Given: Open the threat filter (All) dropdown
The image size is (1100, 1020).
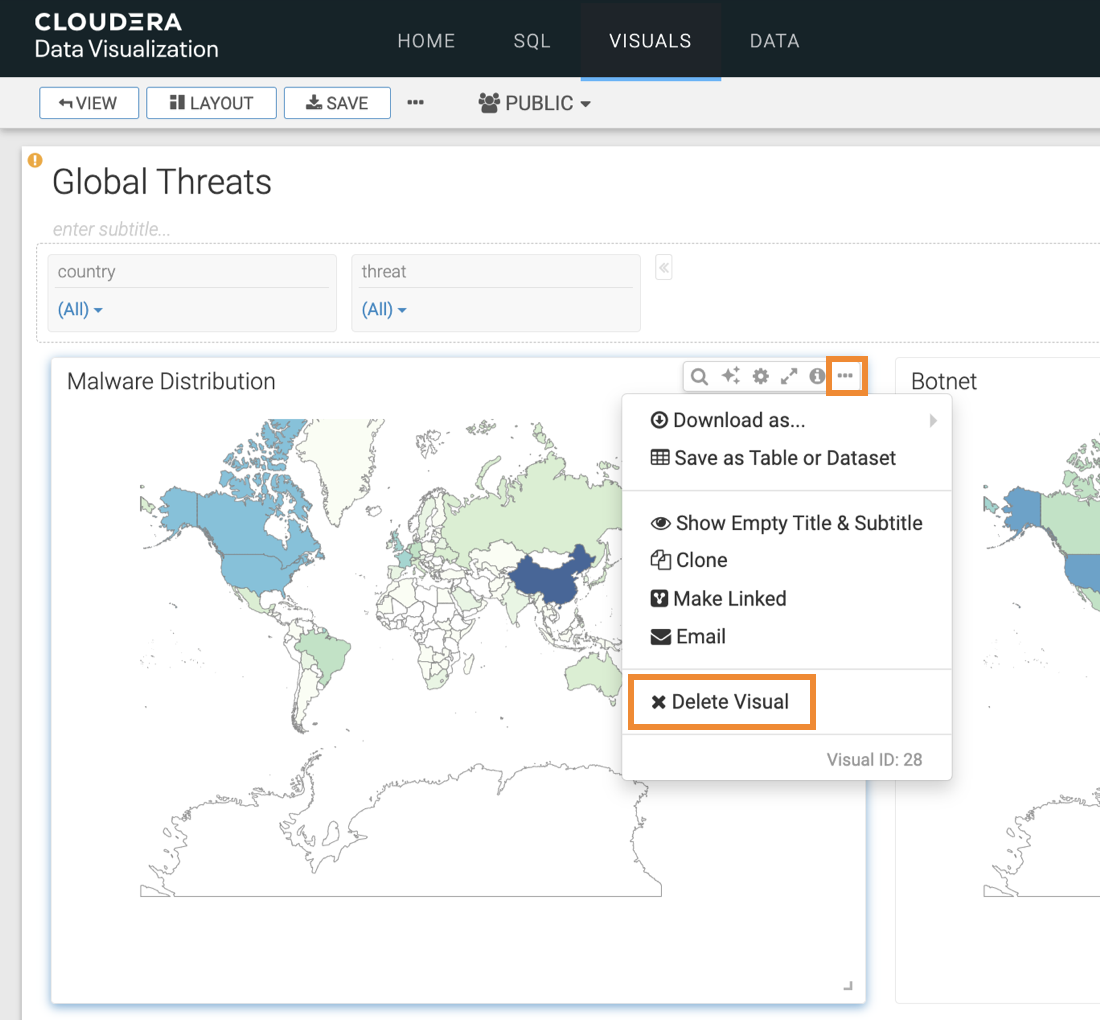Looking at the screenshot, I should 384,310.
